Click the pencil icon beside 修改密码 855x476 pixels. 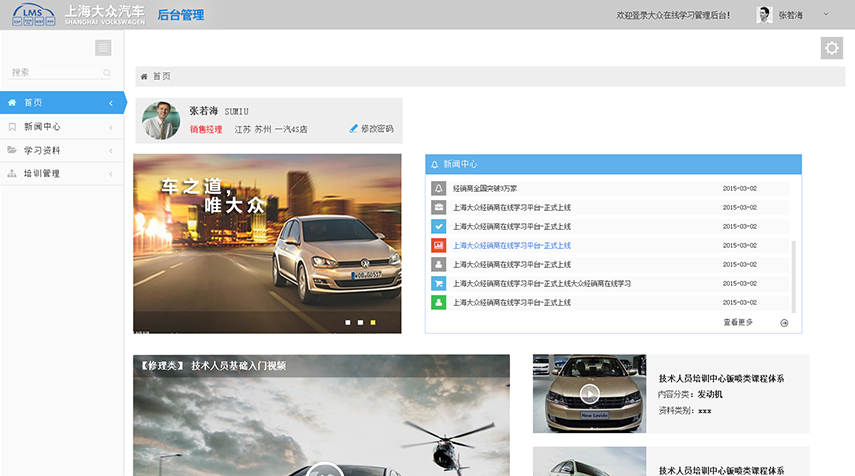pyautogui.click(x=353, y=129)
